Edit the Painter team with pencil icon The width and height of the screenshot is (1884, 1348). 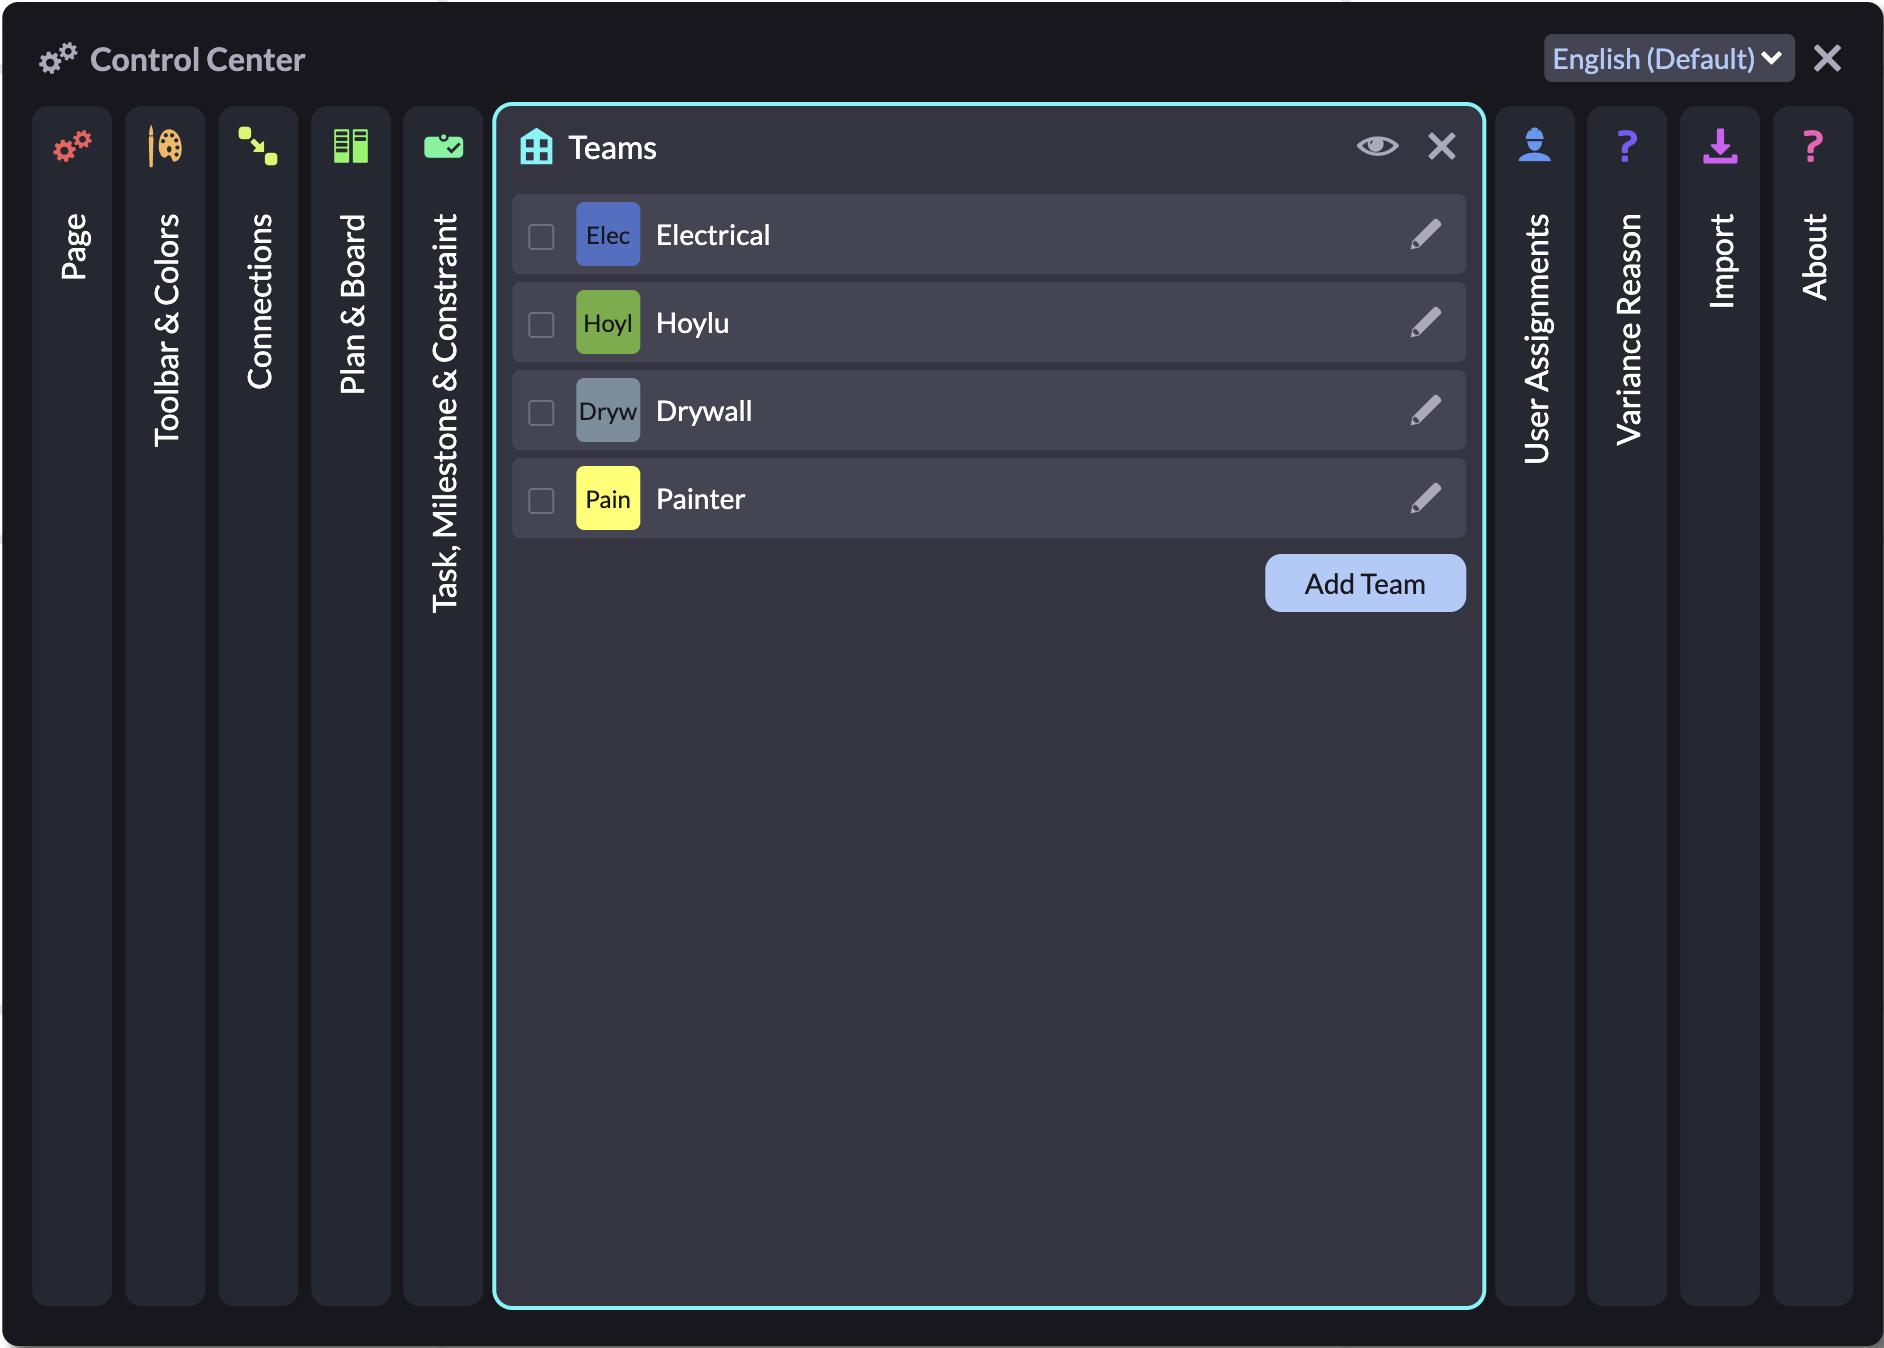point(1426,499)
